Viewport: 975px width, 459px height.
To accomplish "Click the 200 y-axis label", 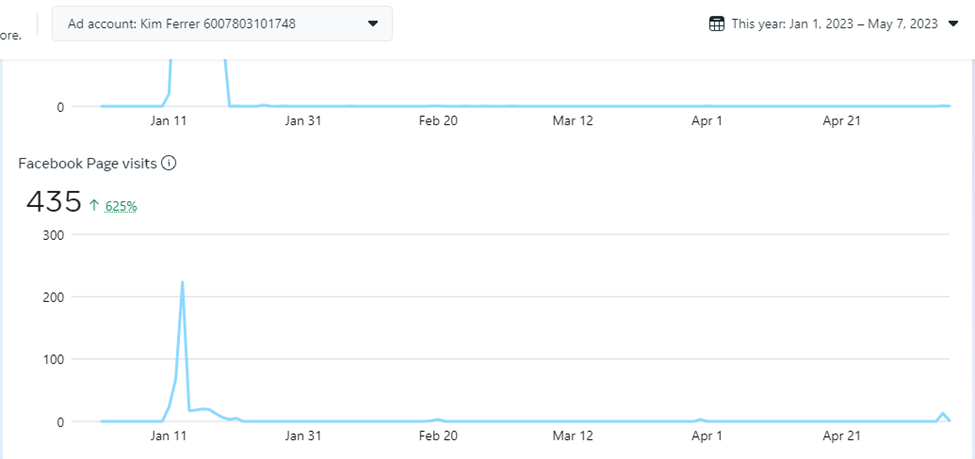I will click(x=52, y=297).
